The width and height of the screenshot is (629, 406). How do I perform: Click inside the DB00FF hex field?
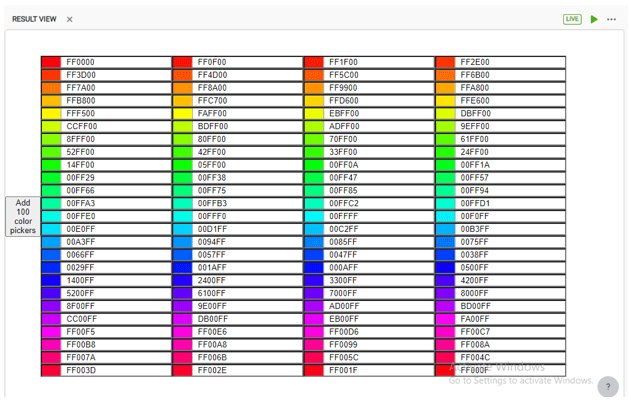coord(248,319)
